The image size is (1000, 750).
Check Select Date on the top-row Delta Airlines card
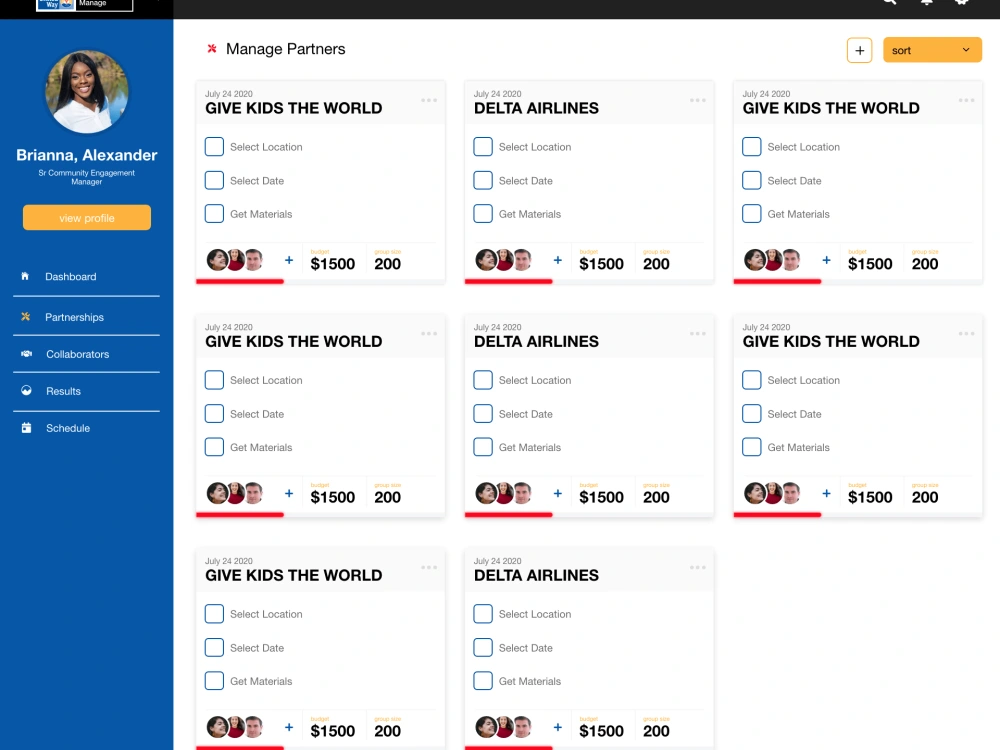[x=483, y=180]
